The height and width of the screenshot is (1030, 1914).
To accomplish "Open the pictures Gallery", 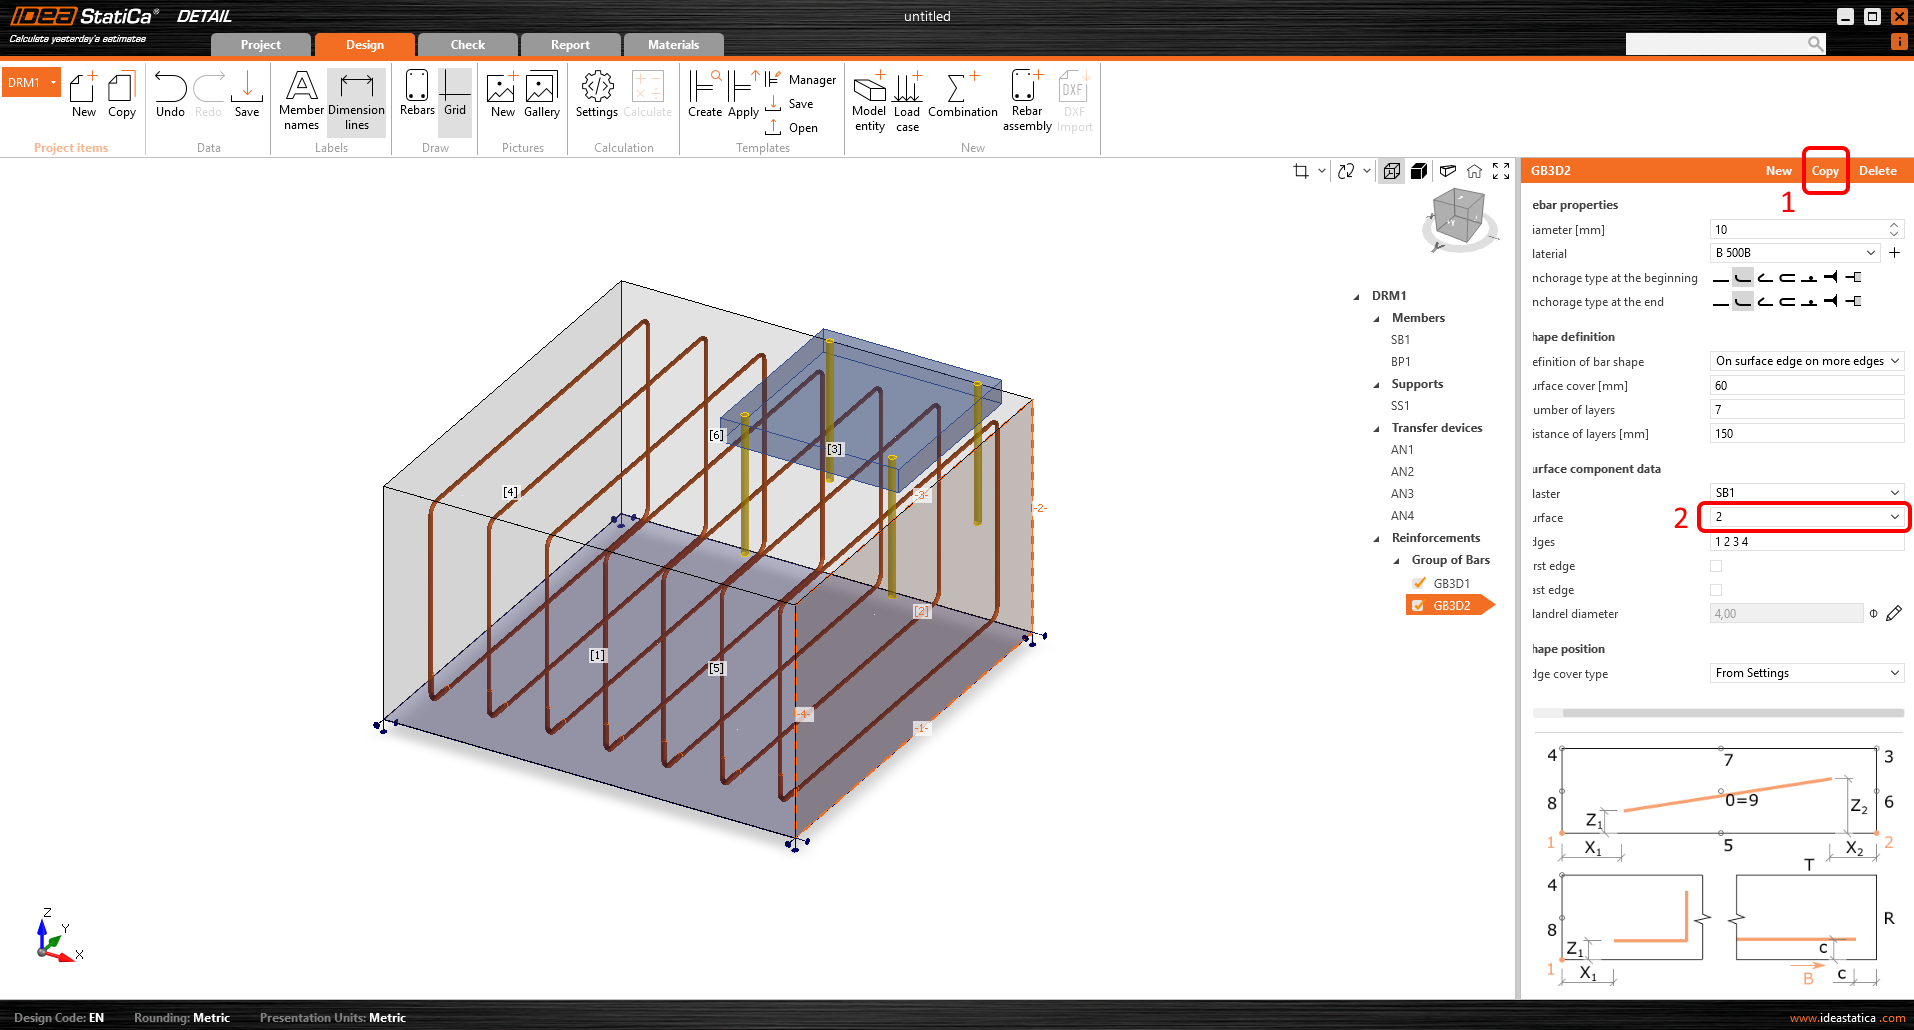I will click(541, 95).
